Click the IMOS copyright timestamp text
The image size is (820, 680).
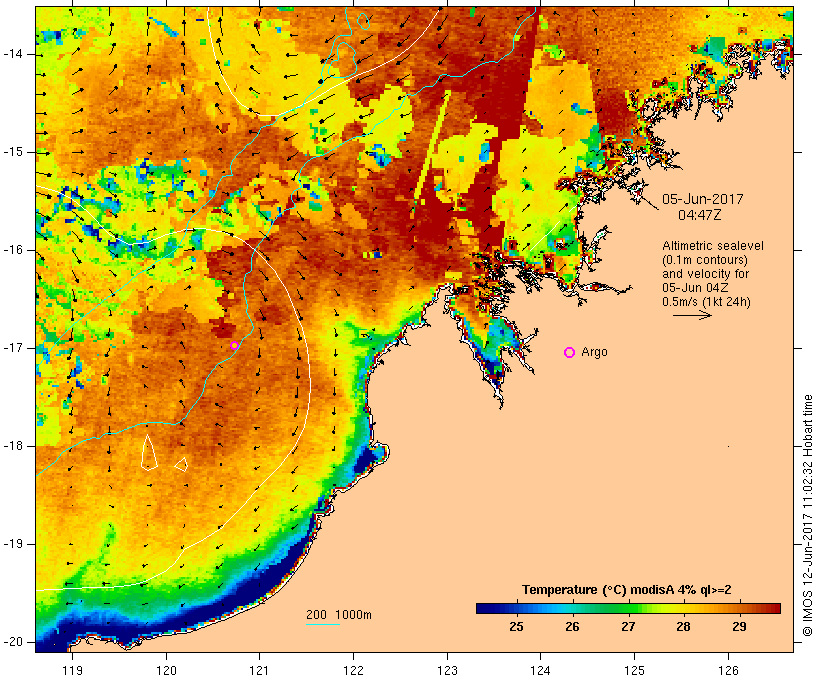[808, 516]
